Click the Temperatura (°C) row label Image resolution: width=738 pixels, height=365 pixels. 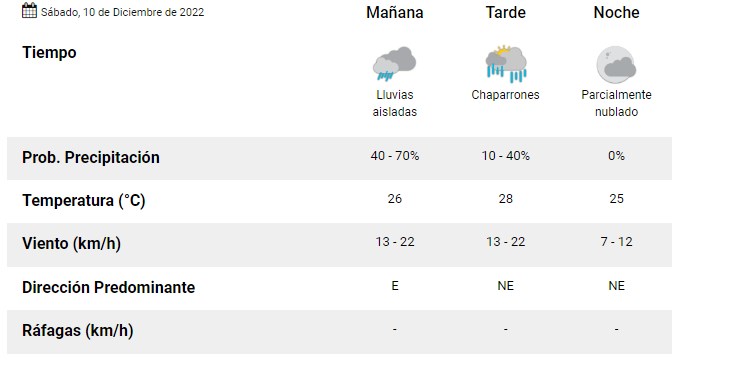[x=84, y=201]
